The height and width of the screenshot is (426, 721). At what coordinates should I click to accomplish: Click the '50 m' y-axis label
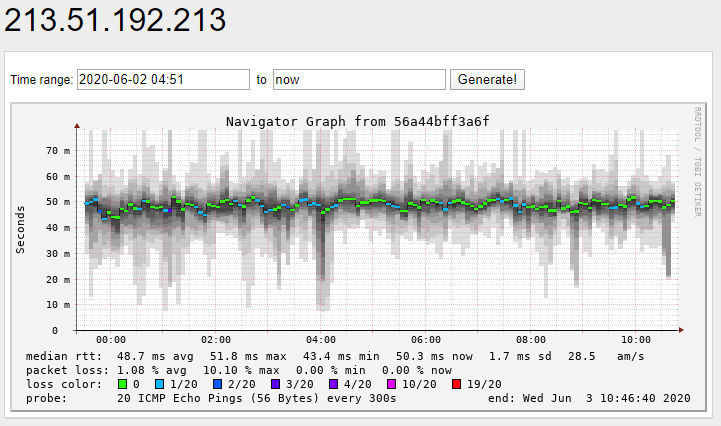(58, 202)
